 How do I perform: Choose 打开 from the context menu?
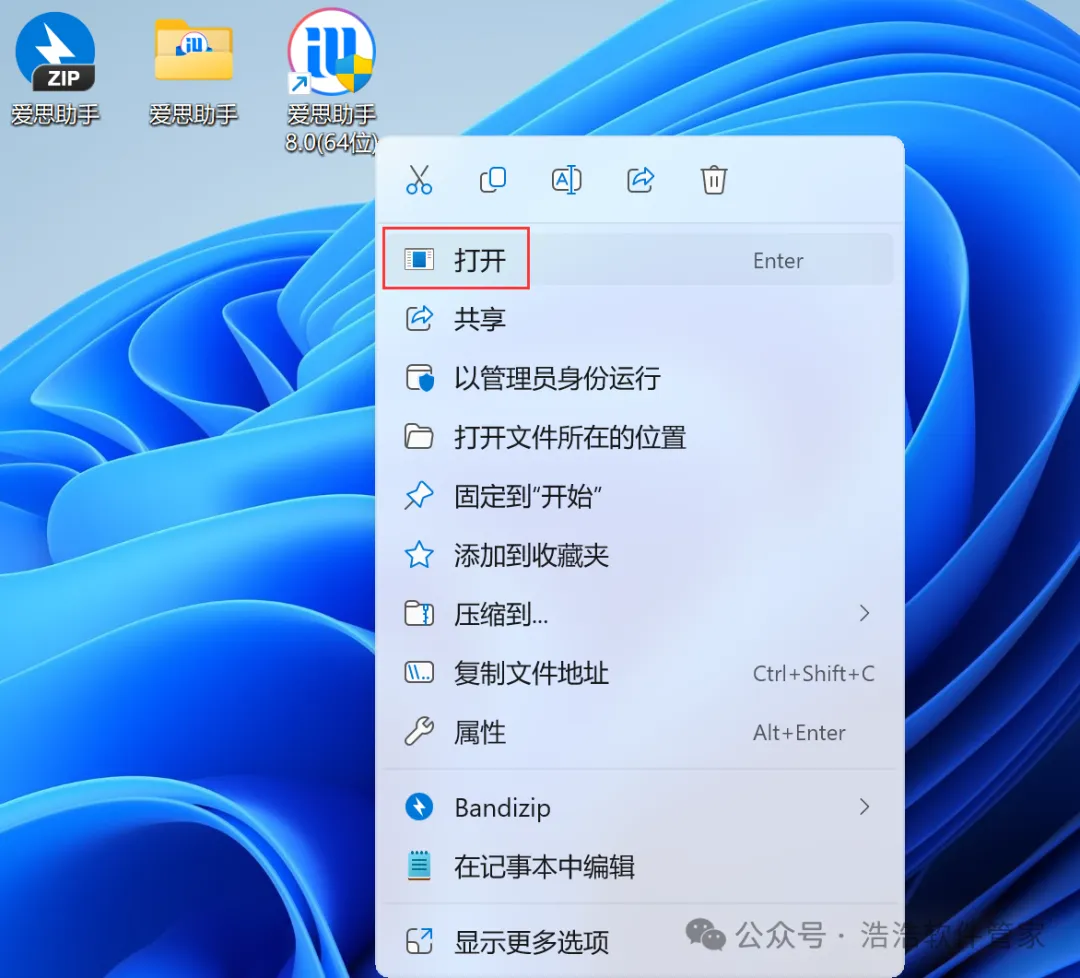pyautogui.click(x=638, y=260)
